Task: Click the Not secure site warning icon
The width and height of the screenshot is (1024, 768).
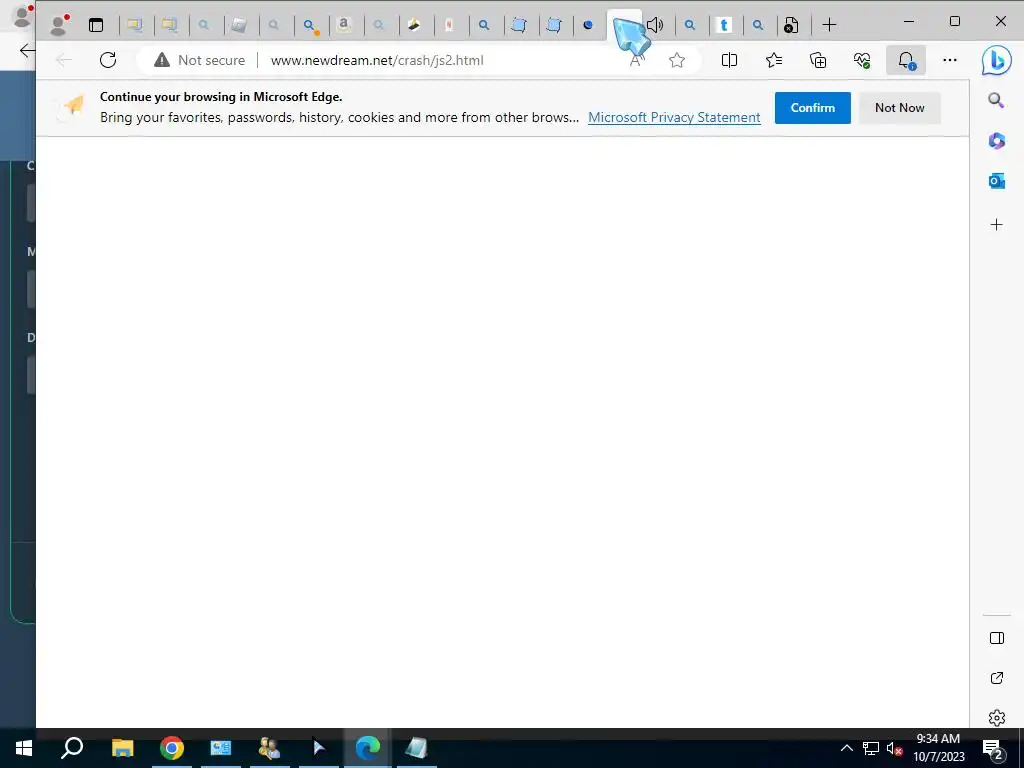Action: (x=161, y=60)
